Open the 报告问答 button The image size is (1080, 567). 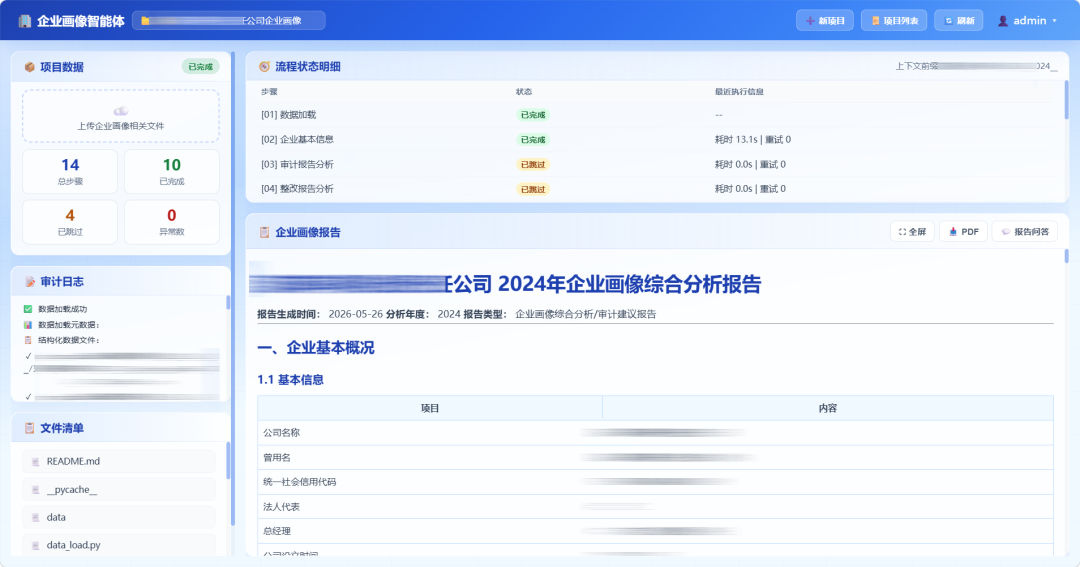point(1025,231)
